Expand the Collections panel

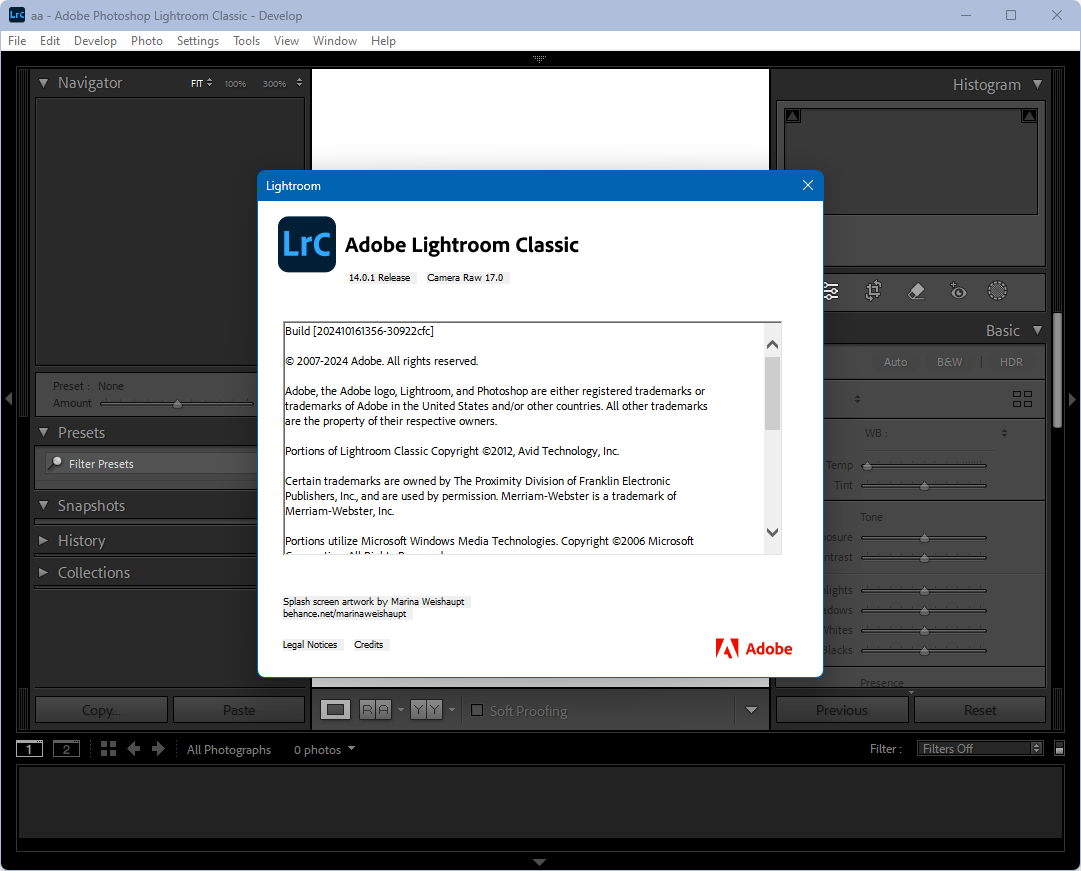click(43, 572)
